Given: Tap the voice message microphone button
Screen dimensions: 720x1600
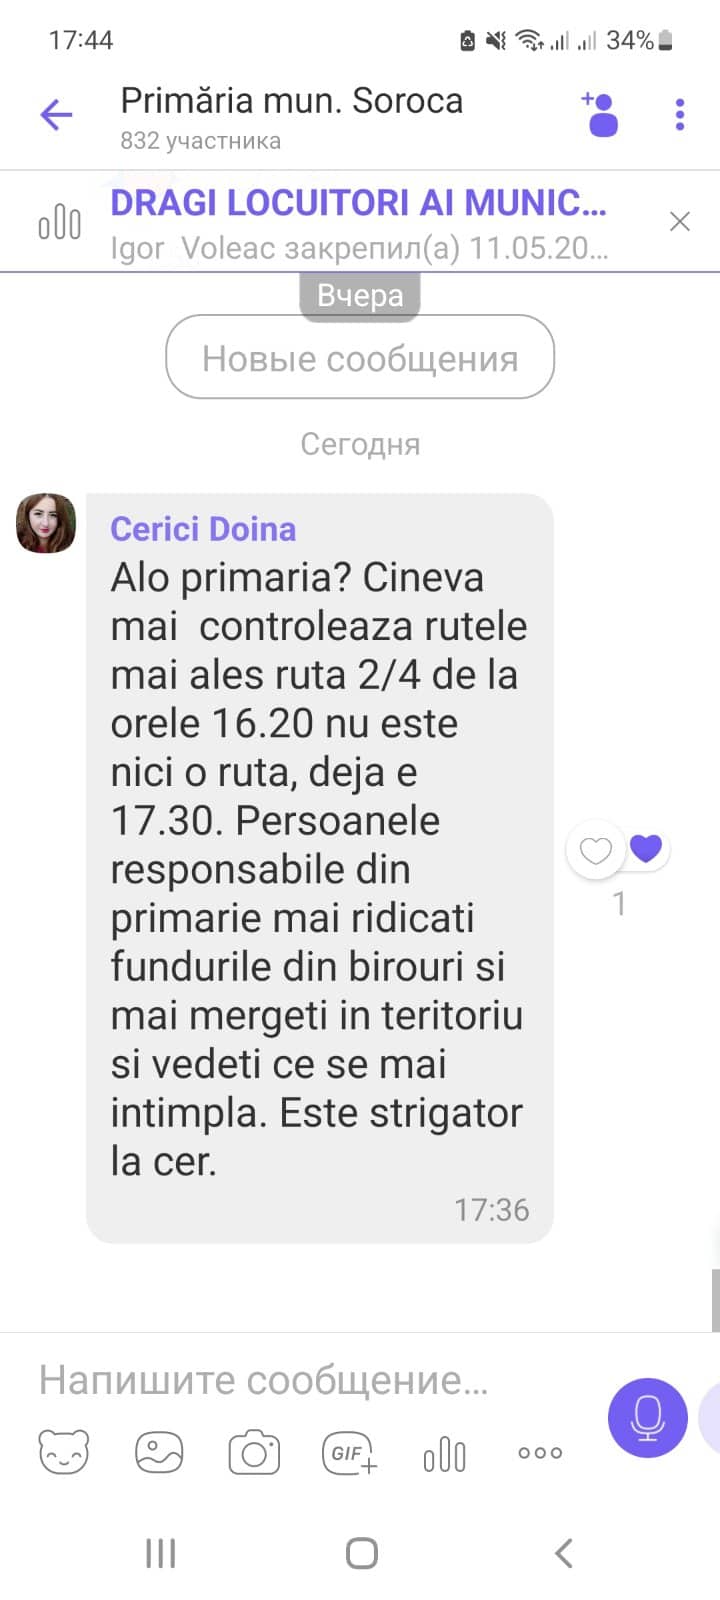Looking at the screenshot, I should tap(648, 1418).
